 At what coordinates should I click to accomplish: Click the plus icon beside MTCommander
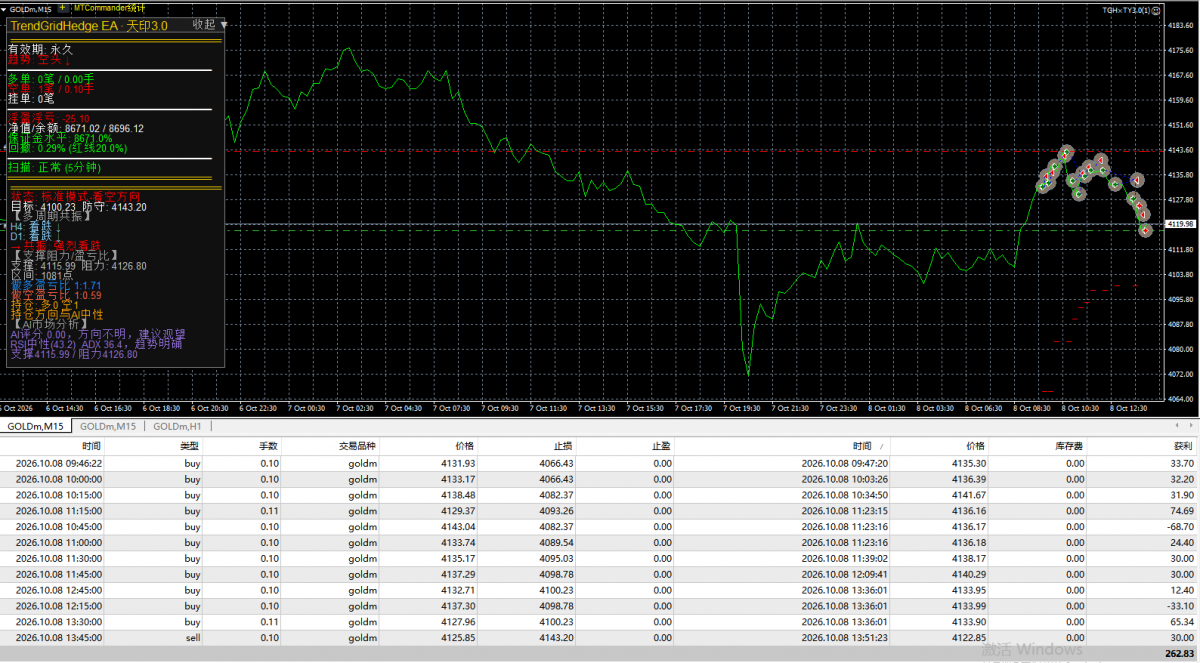pyautogui.click(x=65, y=7)
